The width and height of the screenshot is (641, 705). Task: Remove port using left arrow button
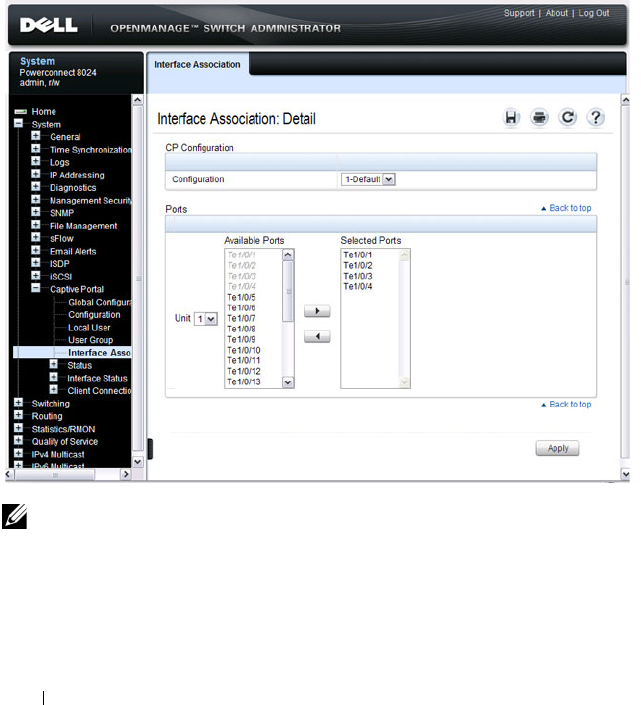(317, 336)
